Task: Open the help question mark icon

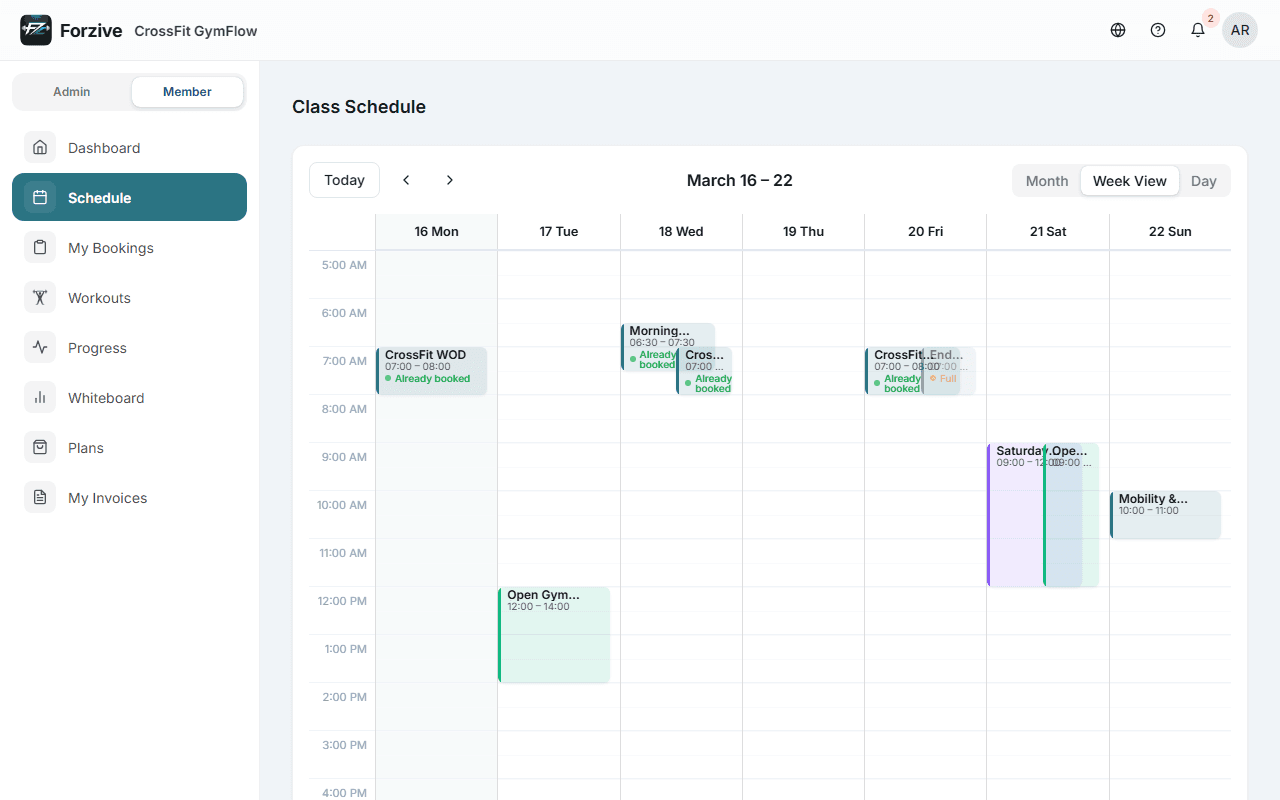Action: (1157, 30)
